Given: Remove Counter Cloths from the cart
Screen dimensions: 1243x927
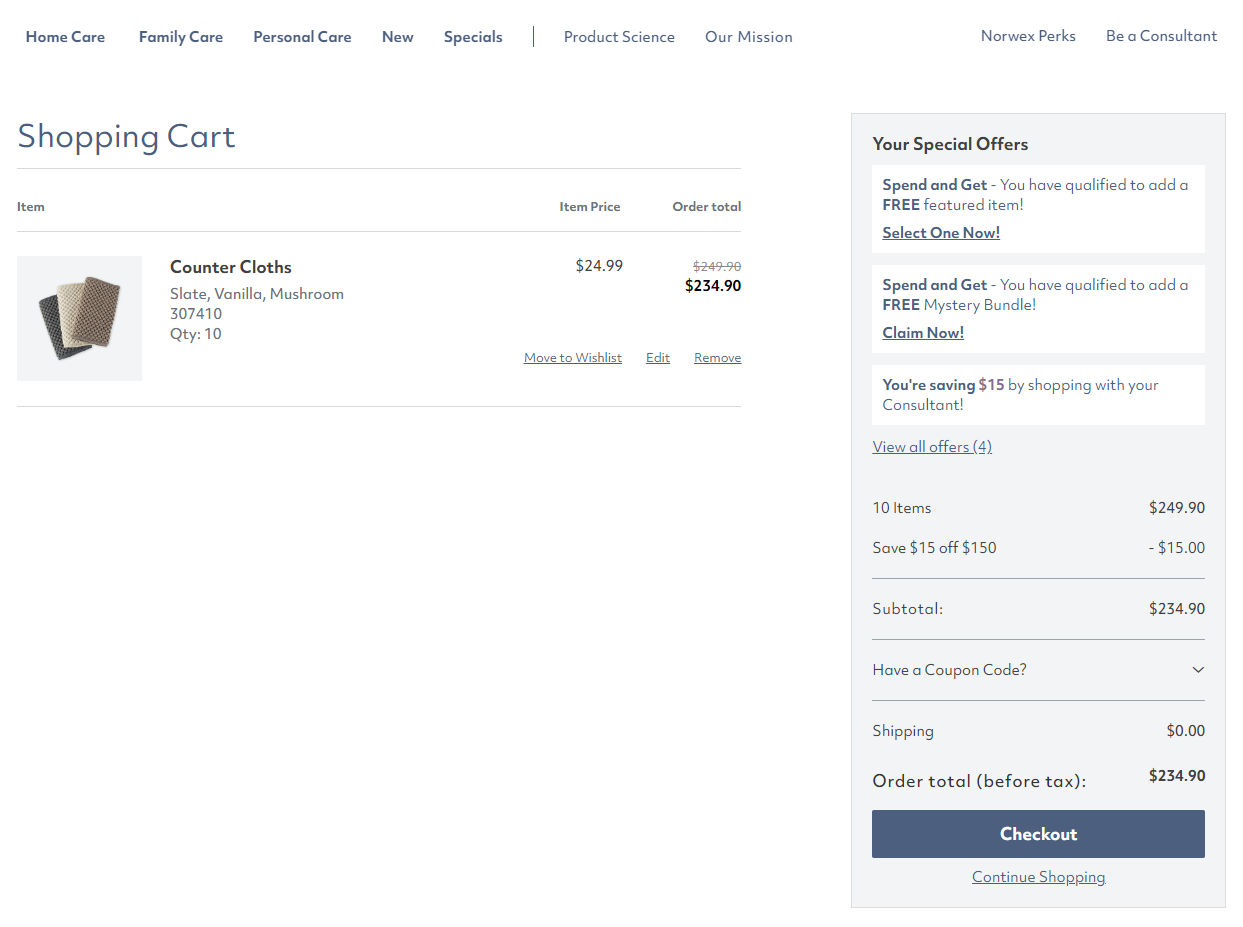Looking at the screenshot, I should point(718,358).
